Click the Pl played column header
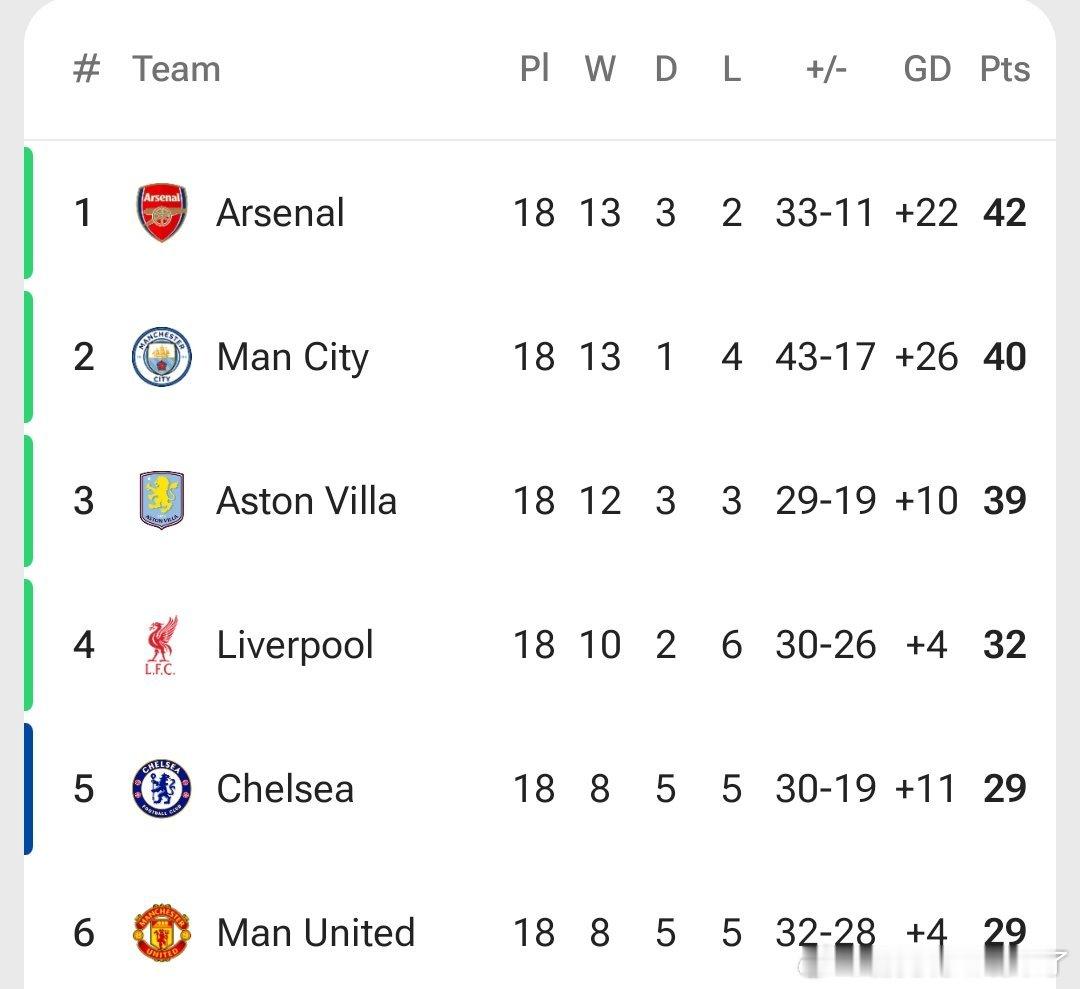1080x989 pixels. point(535,69)
